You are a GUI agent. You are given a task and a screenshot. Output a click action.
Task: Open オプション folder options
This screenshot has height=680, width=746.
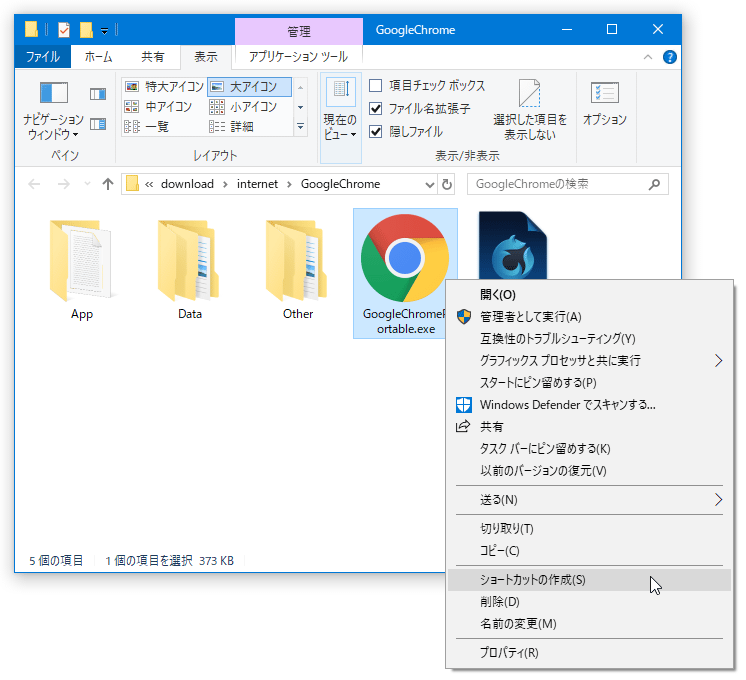pos(605,103)
